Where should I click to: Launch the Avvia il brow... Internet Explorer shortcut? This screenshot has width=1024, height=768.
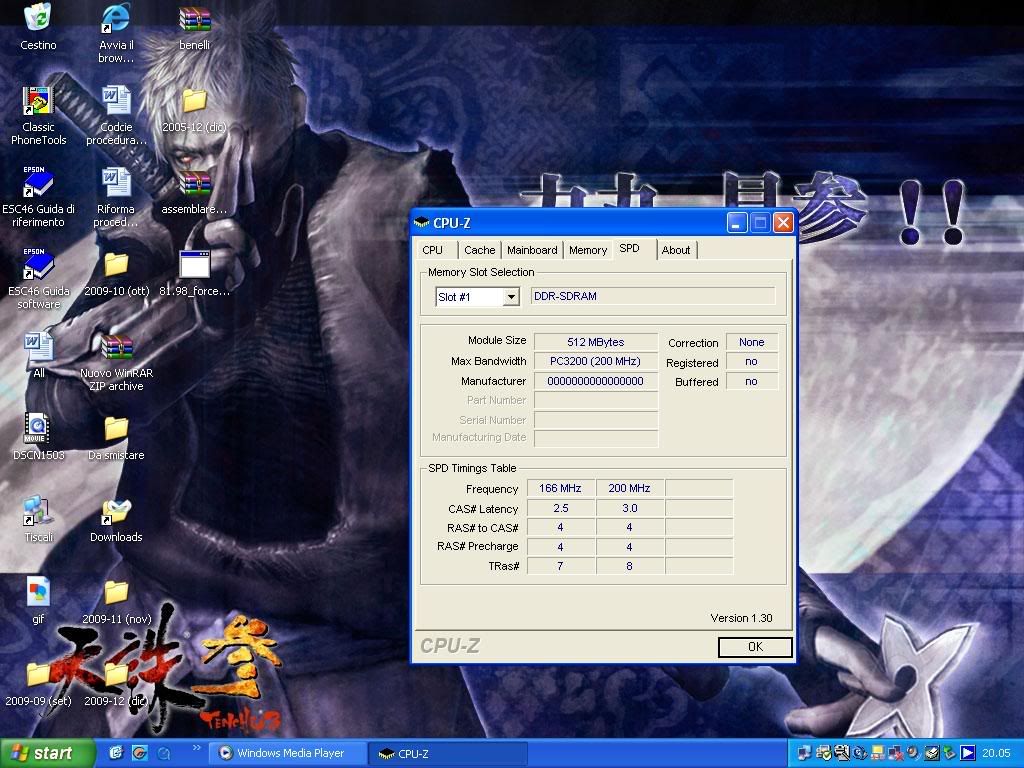pos(116,18)
